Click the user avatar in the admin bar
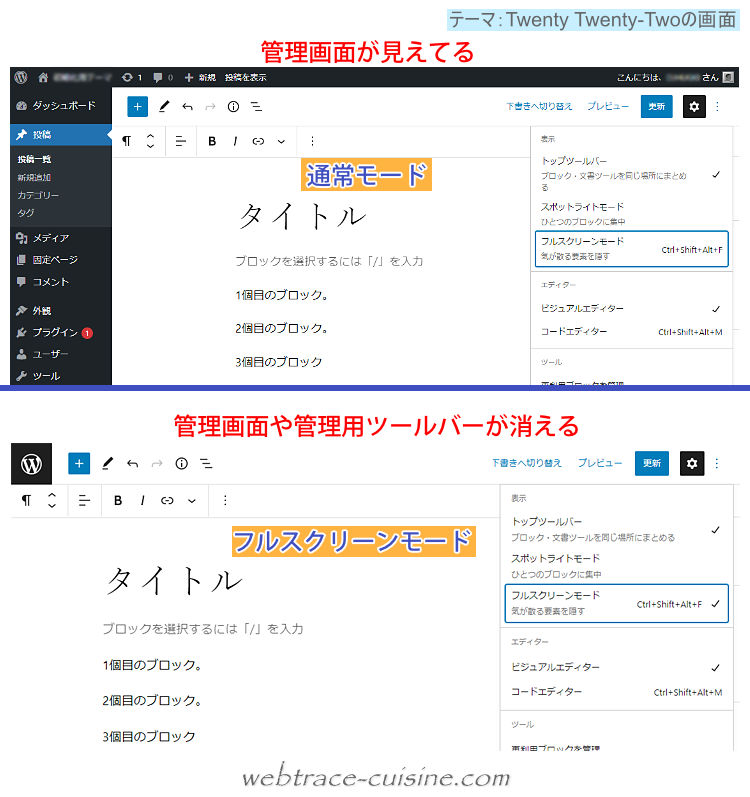Screen dimensions: 750x797 tap(728, 77)
